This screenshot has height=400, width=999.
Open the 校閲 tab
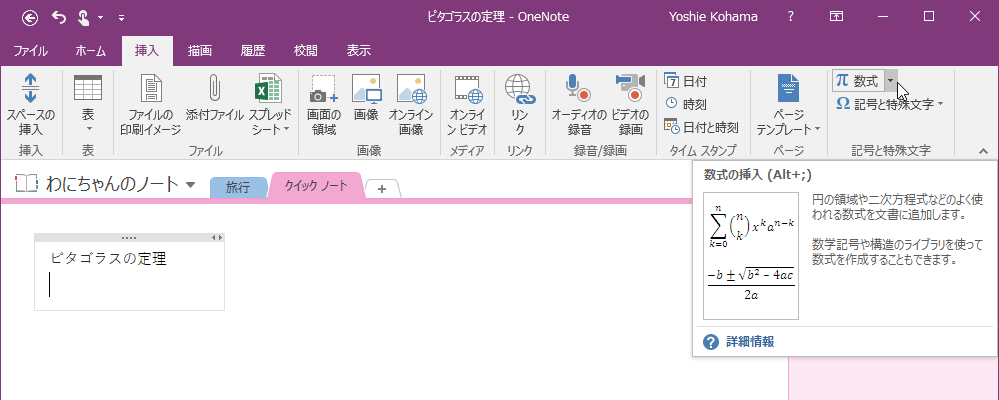305,51
